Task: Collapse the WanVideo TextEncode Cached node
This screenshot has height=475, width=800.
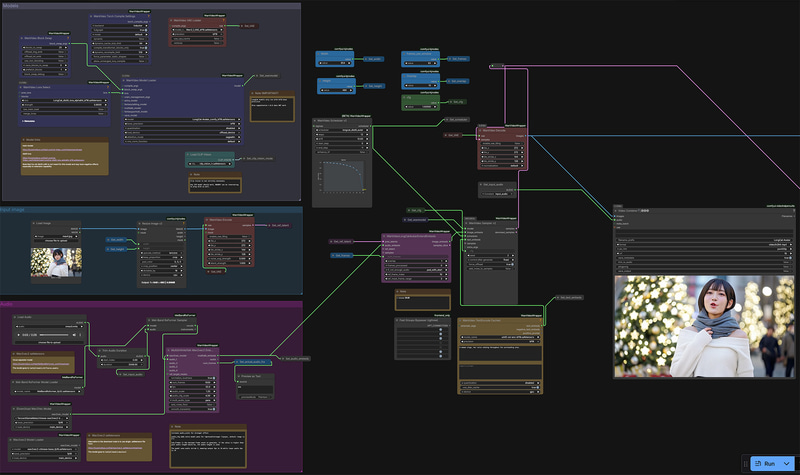Action: coord(461,321)
